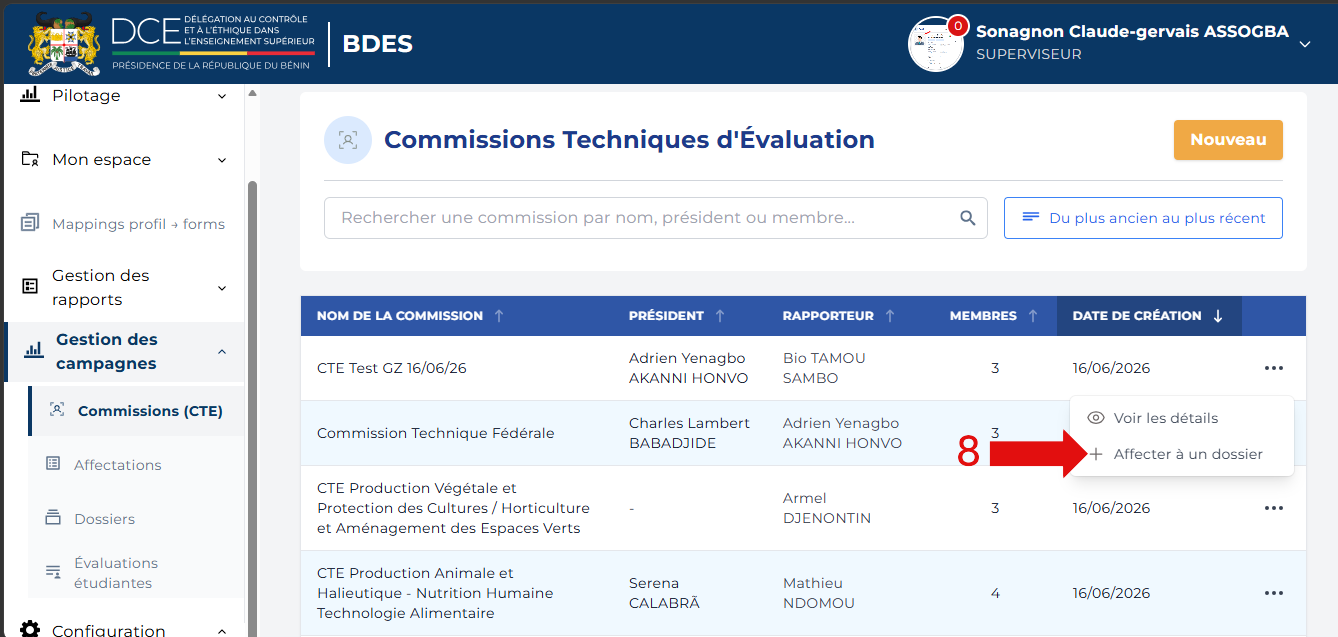Toggle Du plus ancien au plus récent sort
The image size is (1338, 637).
1143,218
